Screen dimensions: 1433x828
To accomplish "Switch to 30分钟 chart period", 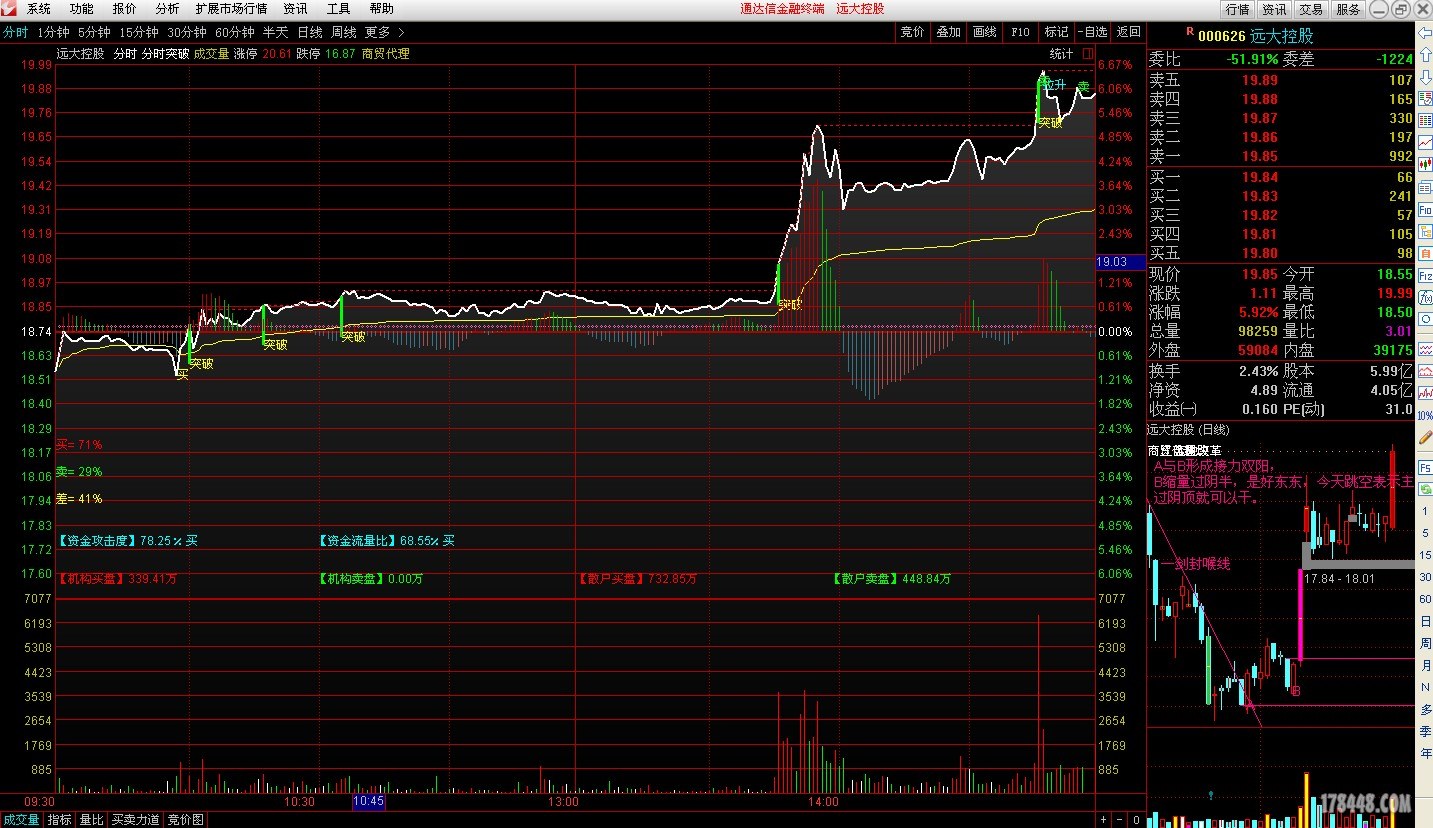I will tap(187, 32).
